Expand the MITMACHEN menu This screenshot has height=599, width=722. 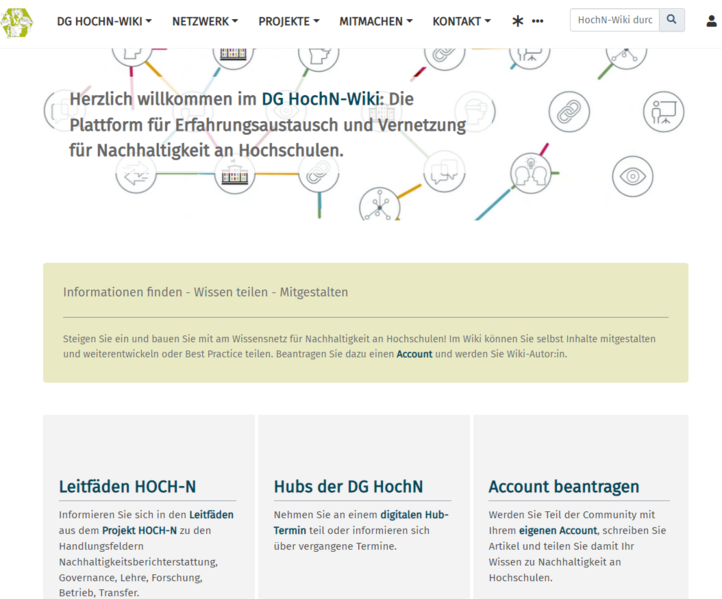pos(376,22)
